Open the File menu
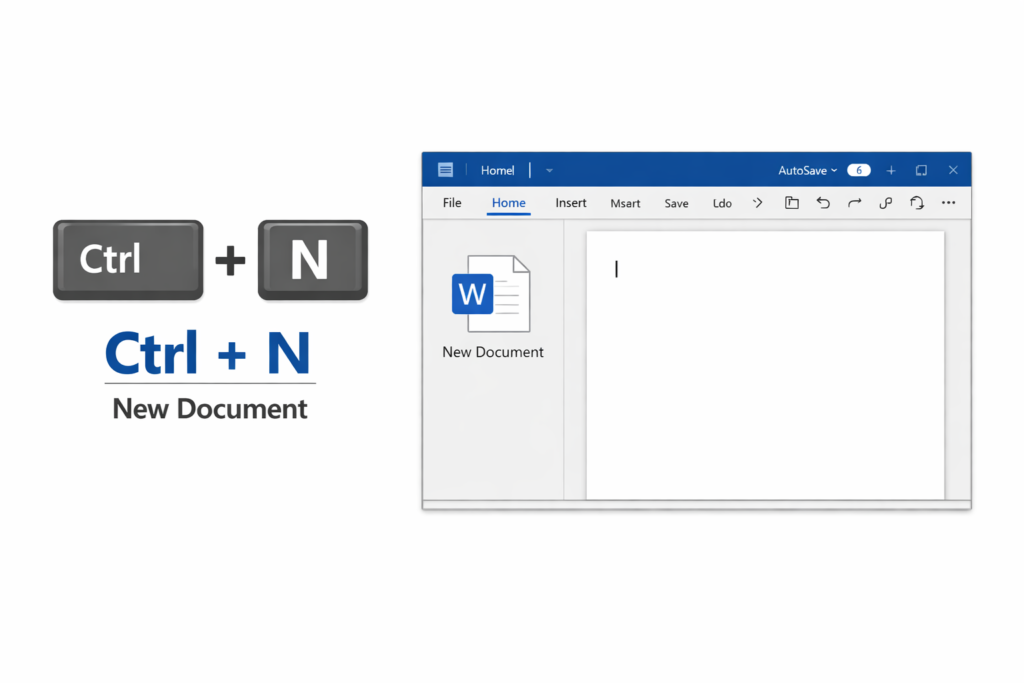Viewport: 1024px width, 683px height. click(x=451, y=202)
